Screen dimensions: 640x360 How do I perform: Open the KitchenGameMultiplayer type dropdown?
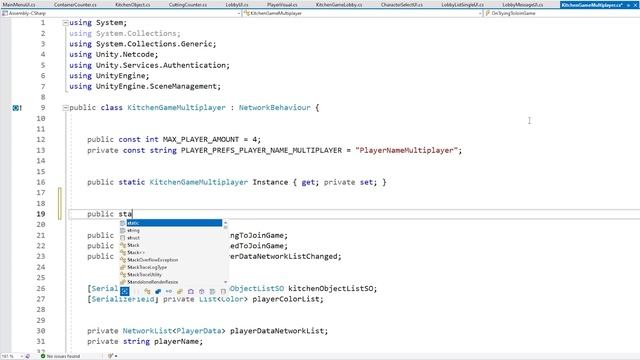click(362, 13)
